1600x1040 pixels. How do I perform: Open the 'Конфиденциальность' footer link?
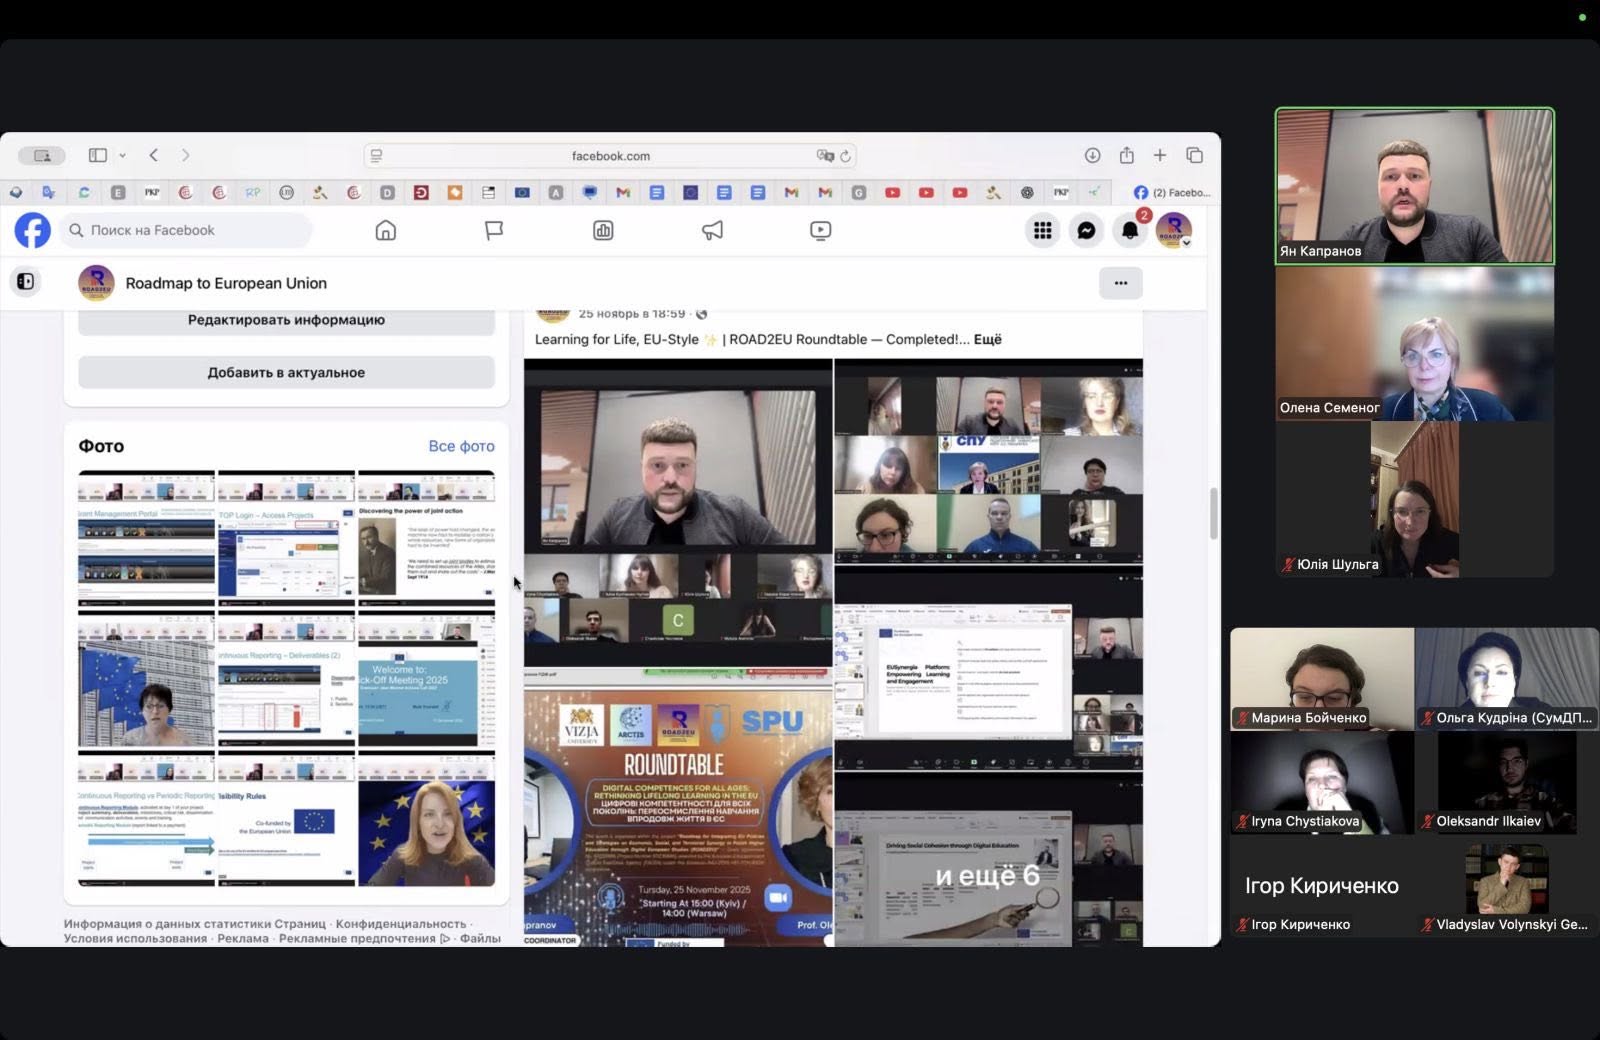click(x=401, y=924)
